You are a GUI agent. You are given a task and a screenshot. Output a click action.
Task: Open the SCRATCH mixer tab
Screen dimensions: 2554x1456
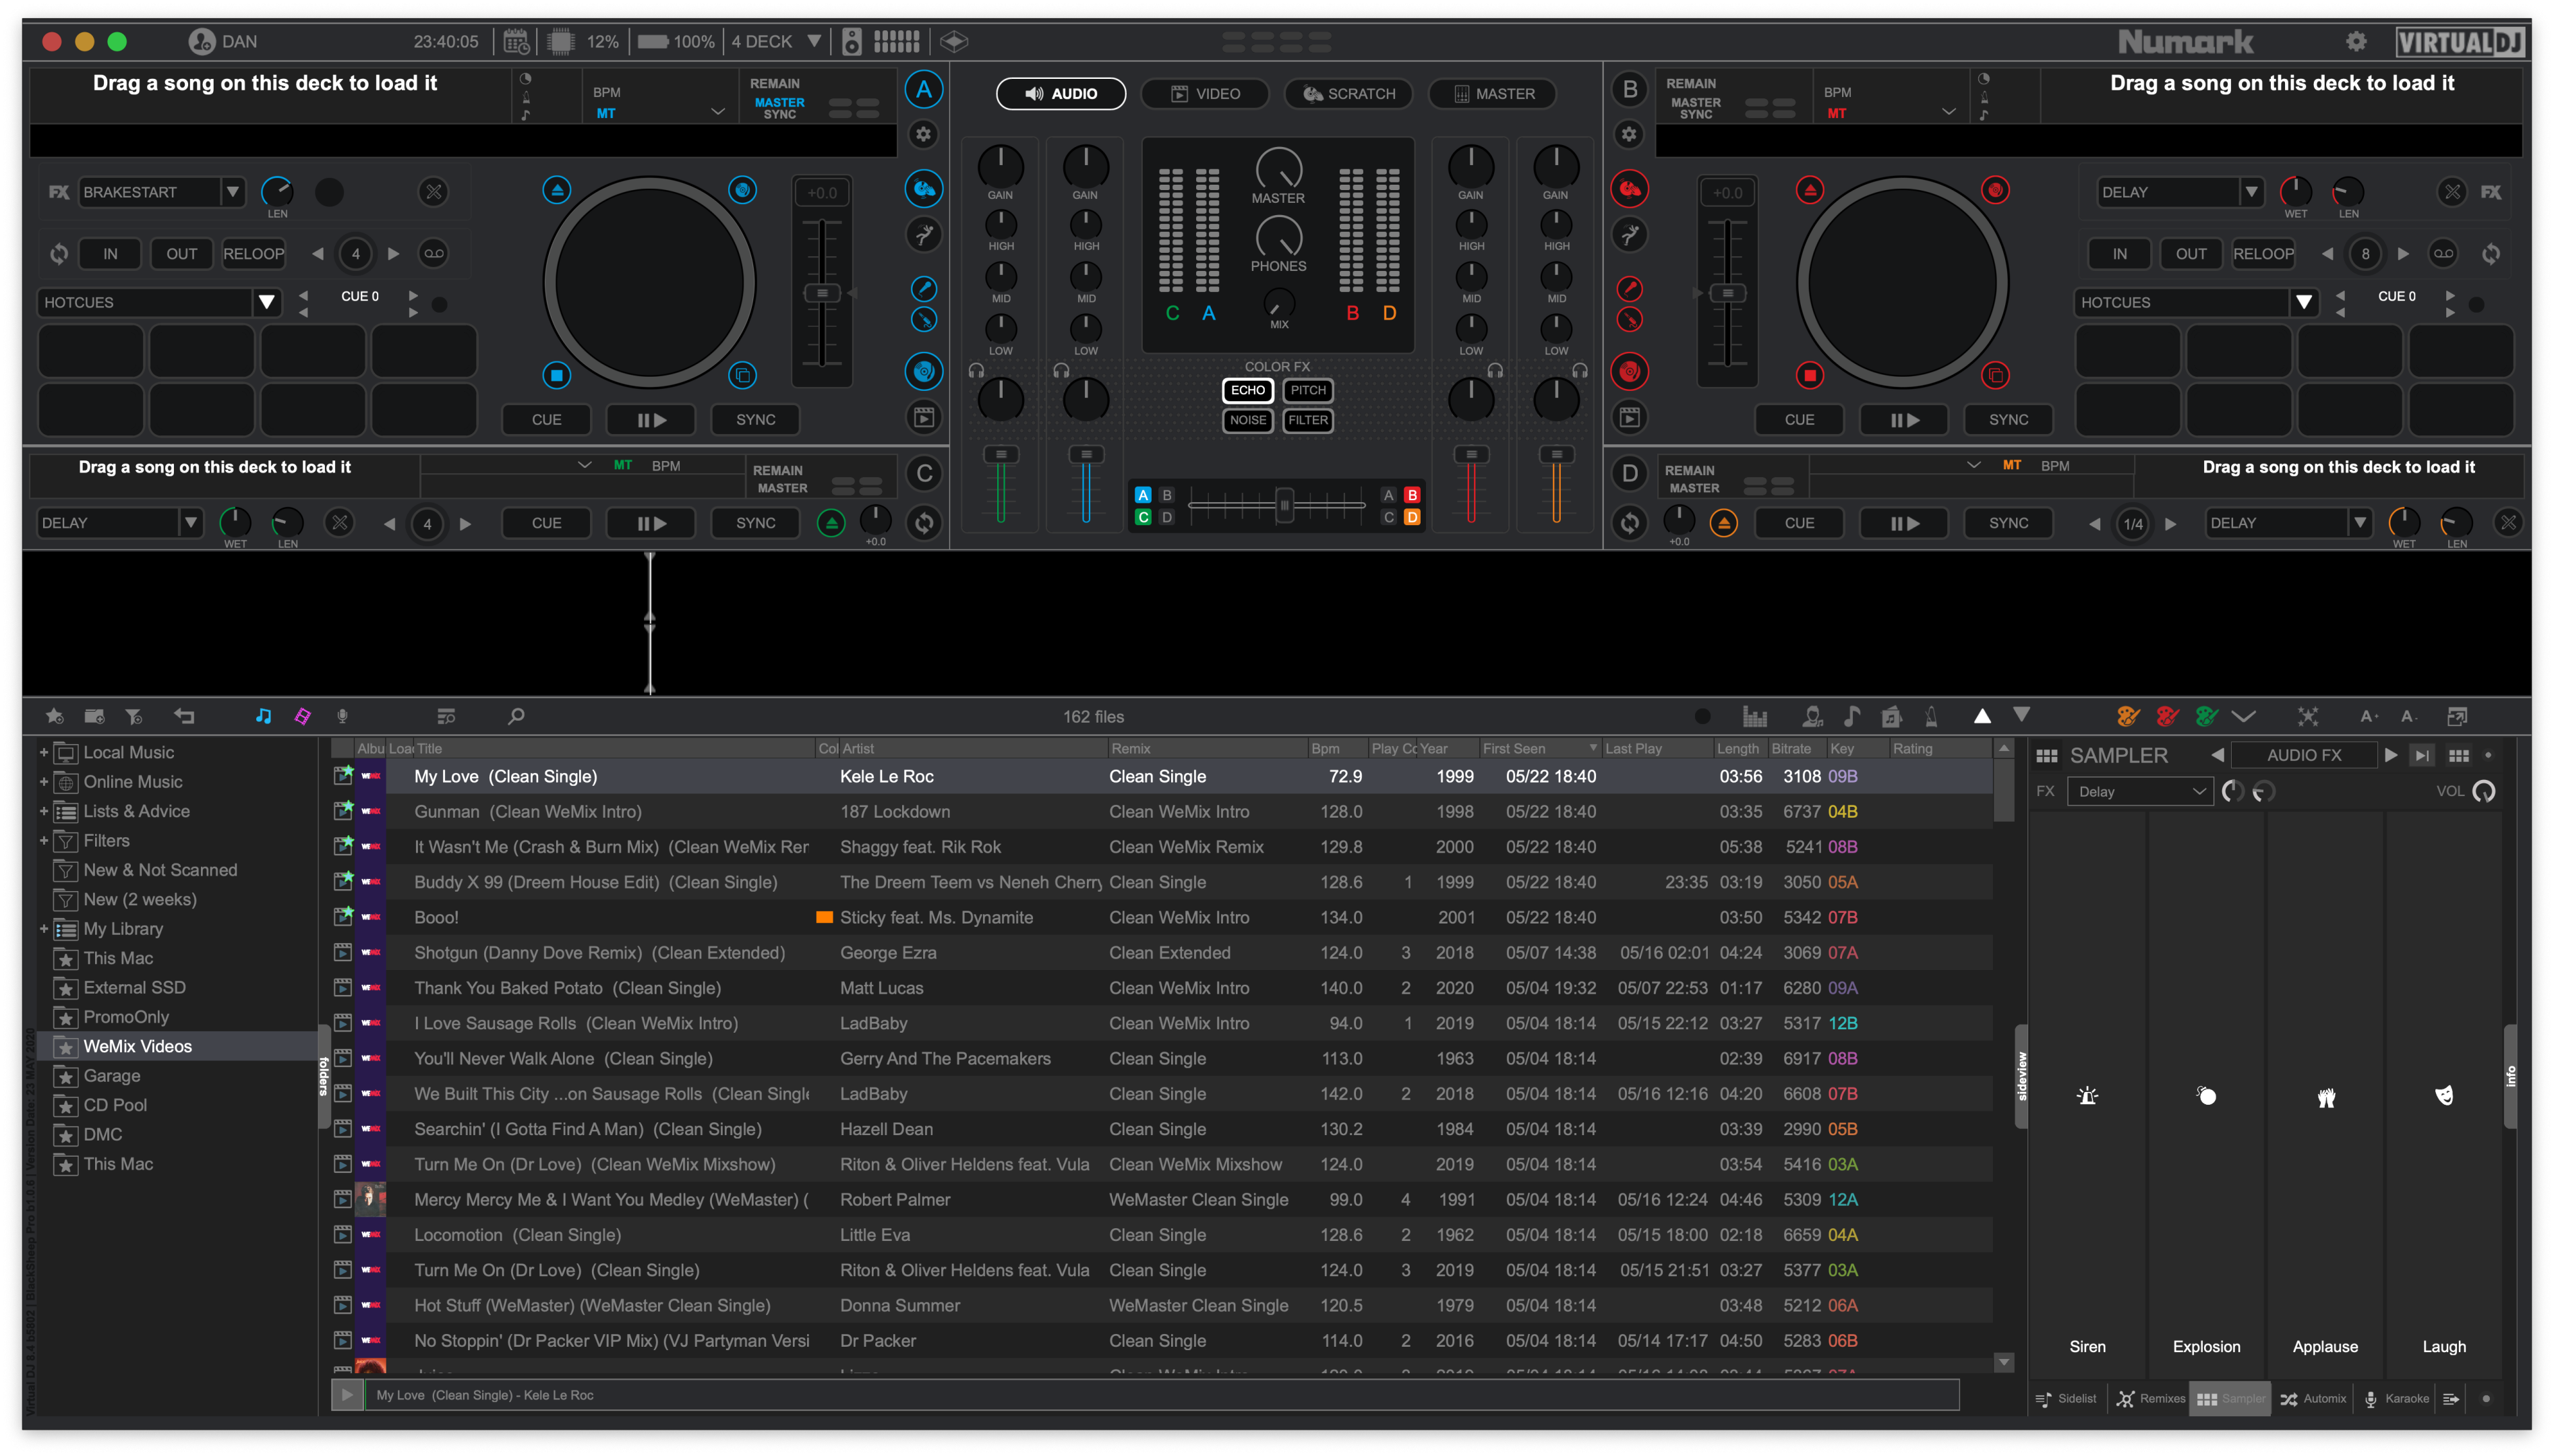[x=1348, y=94]
